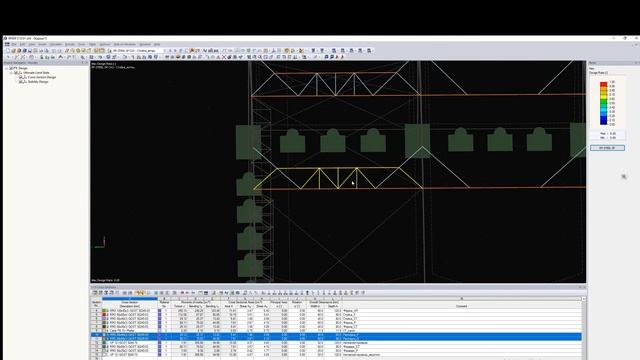Select Stability Design tree item

38,82
